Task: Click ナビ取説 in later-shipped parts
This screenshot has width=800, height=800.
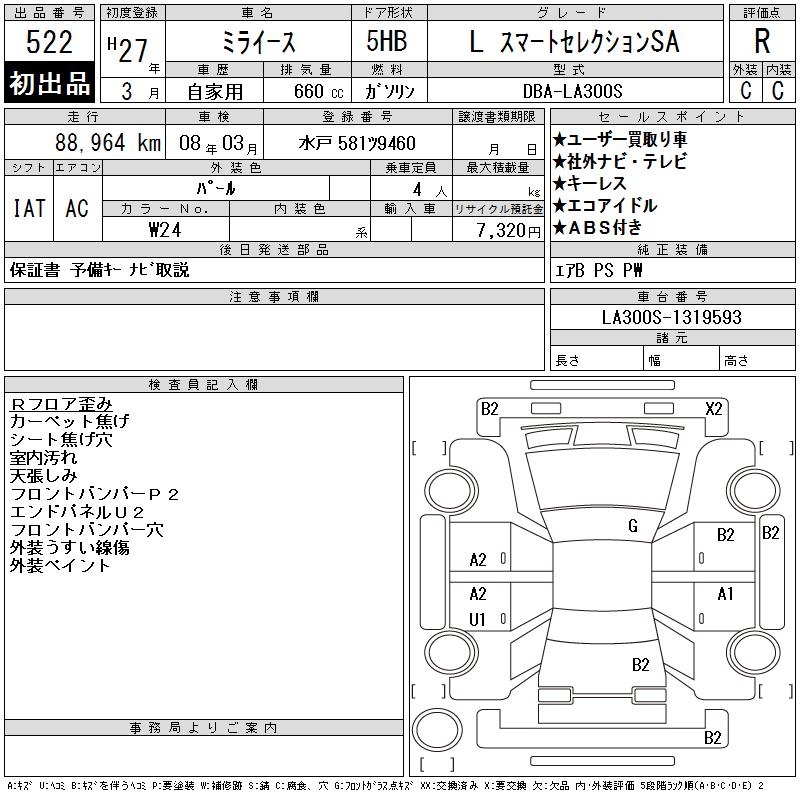Action: [x=159, y=270]
